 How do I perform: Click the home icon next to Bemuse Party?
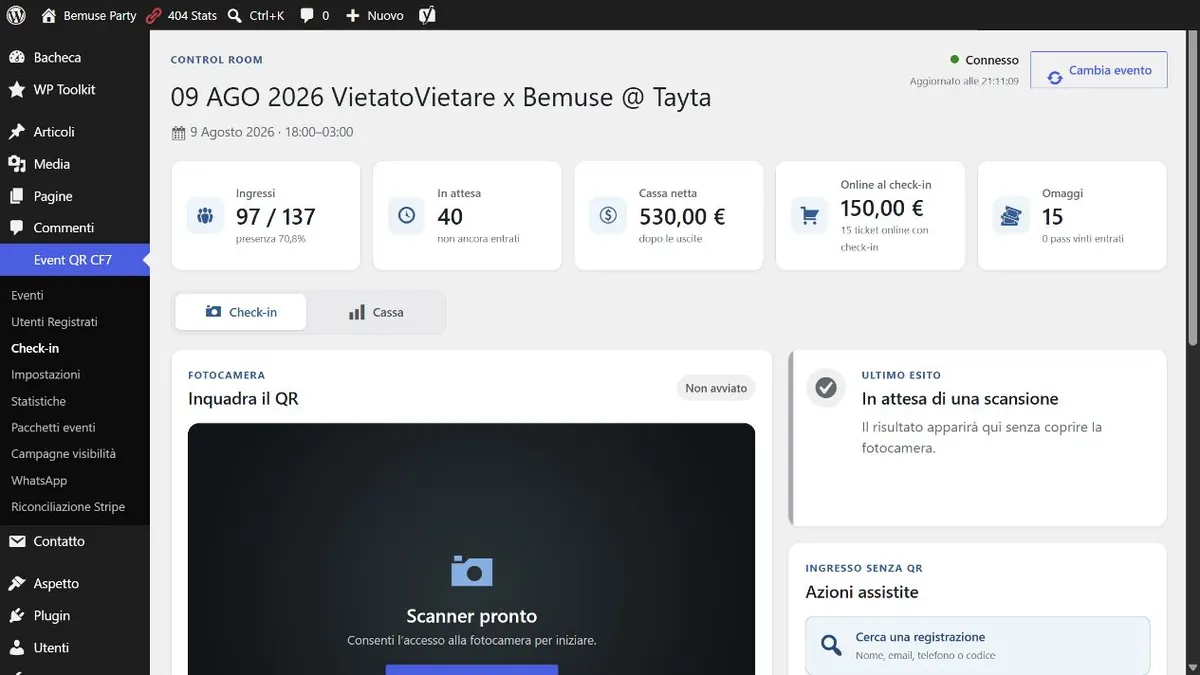tap(49, 15)
